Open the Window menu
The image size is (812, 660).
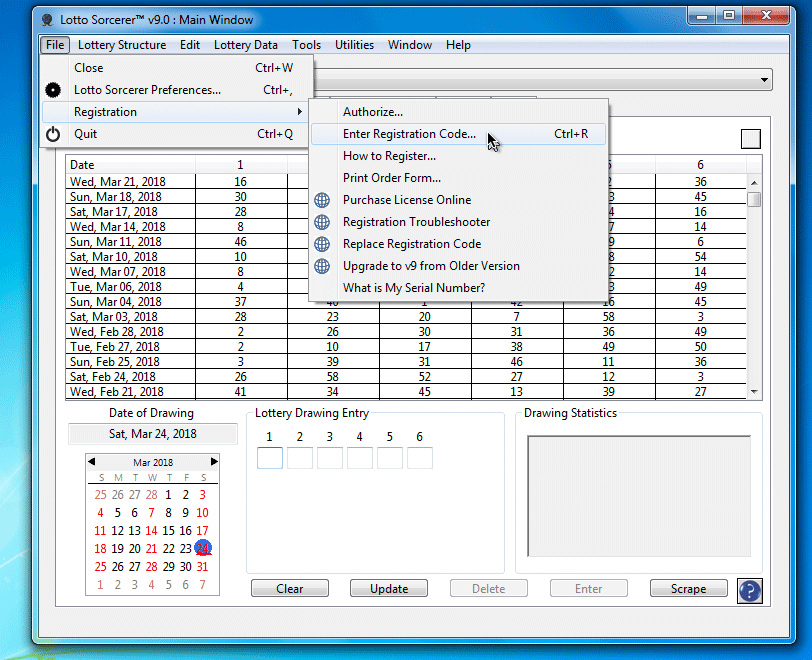410,45
